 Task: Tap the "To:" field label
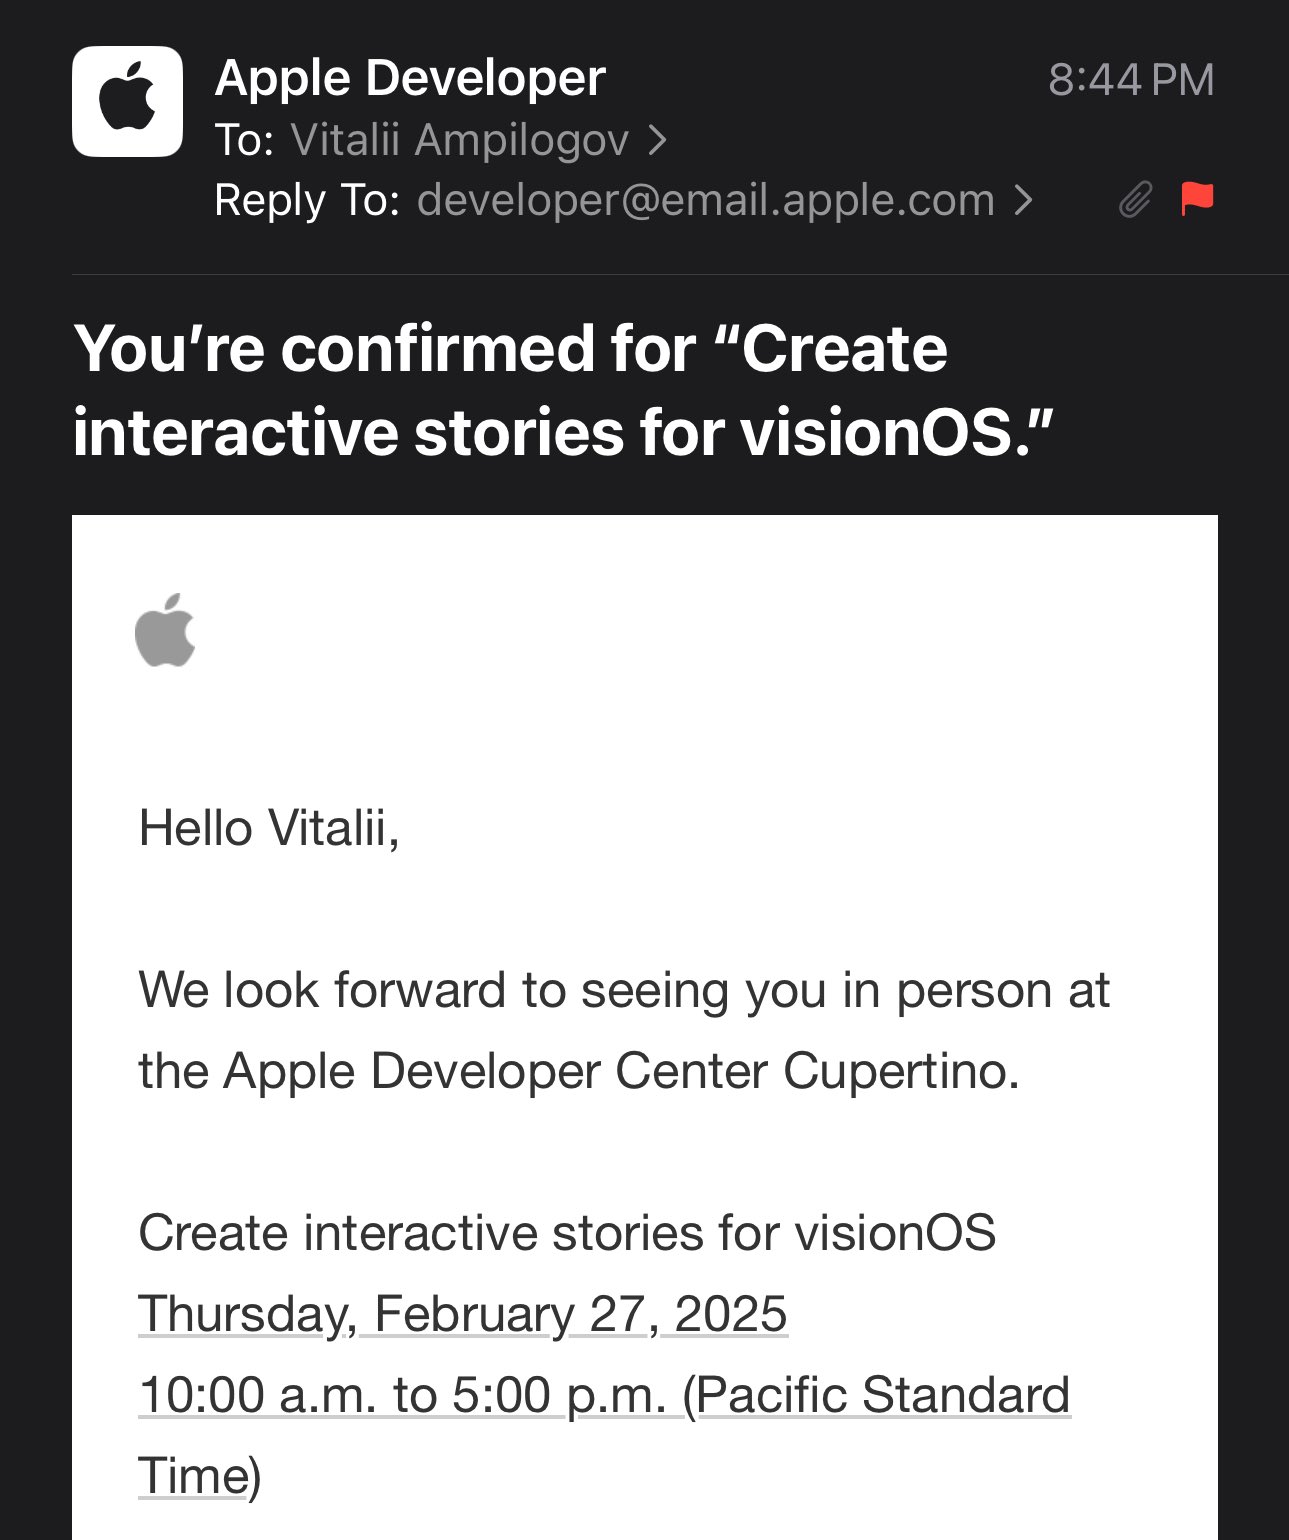(245, 140)
